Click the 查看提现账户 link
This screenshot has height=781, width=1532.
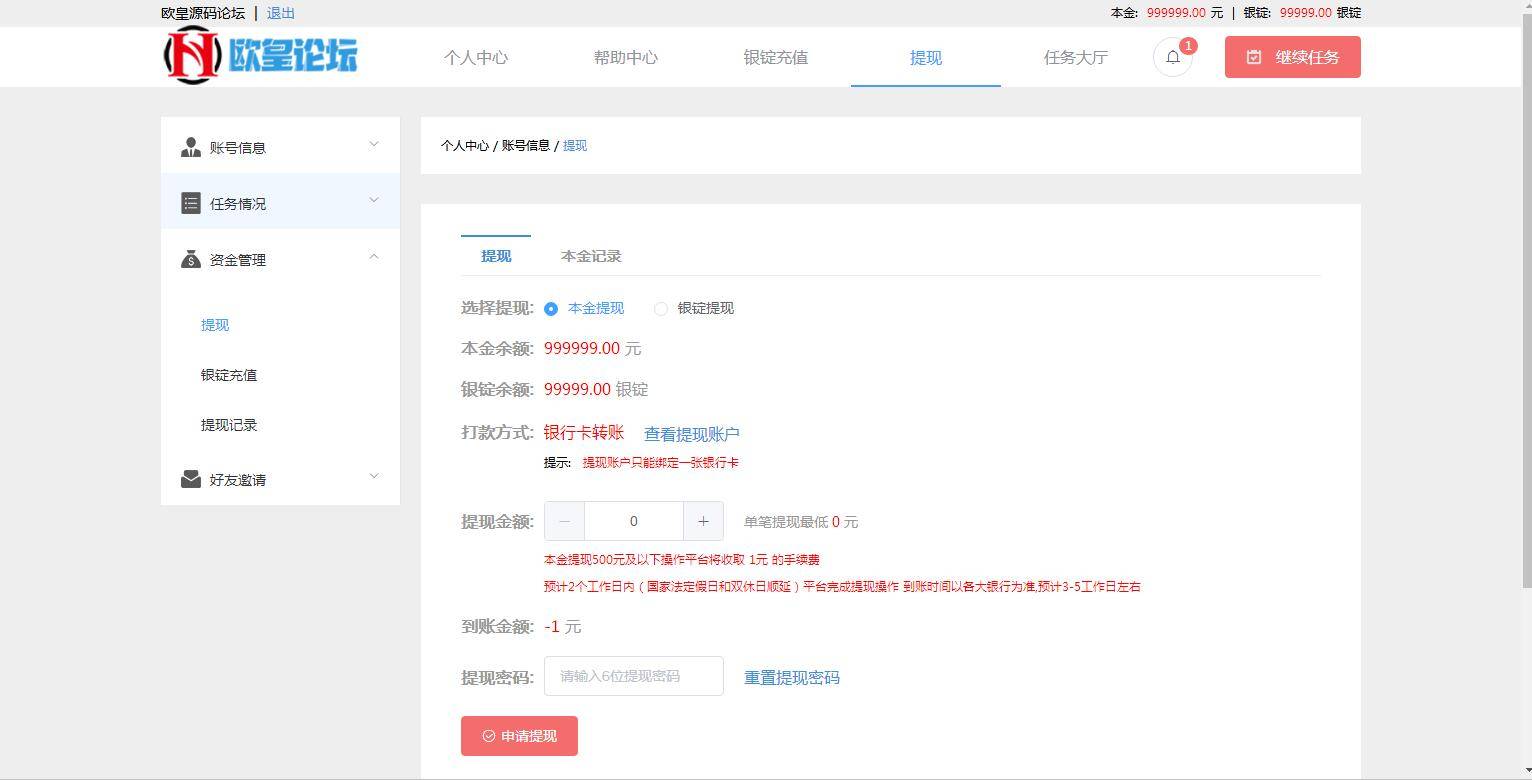(x=692, y=433)
